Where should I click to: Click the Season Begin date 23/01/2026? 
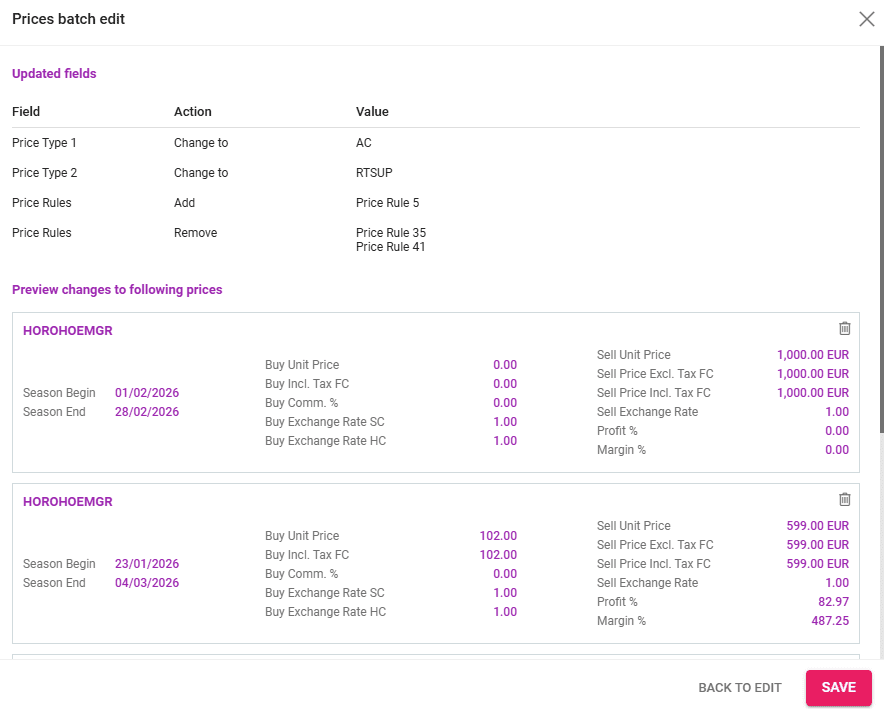pos(146,563)
